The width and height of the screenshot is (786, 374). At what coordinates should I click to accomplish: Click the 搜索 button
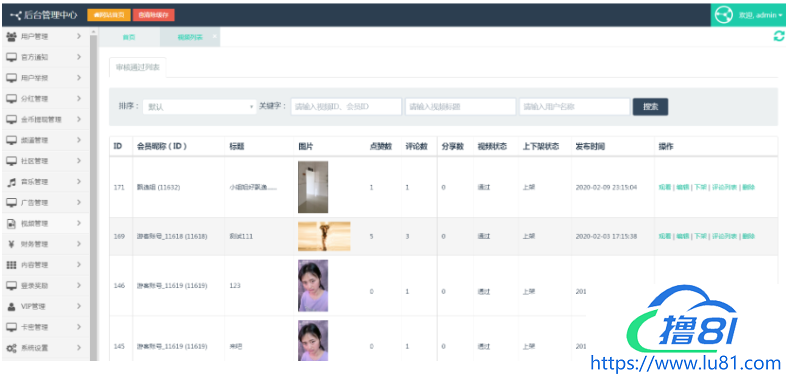[x=650, y=107]
